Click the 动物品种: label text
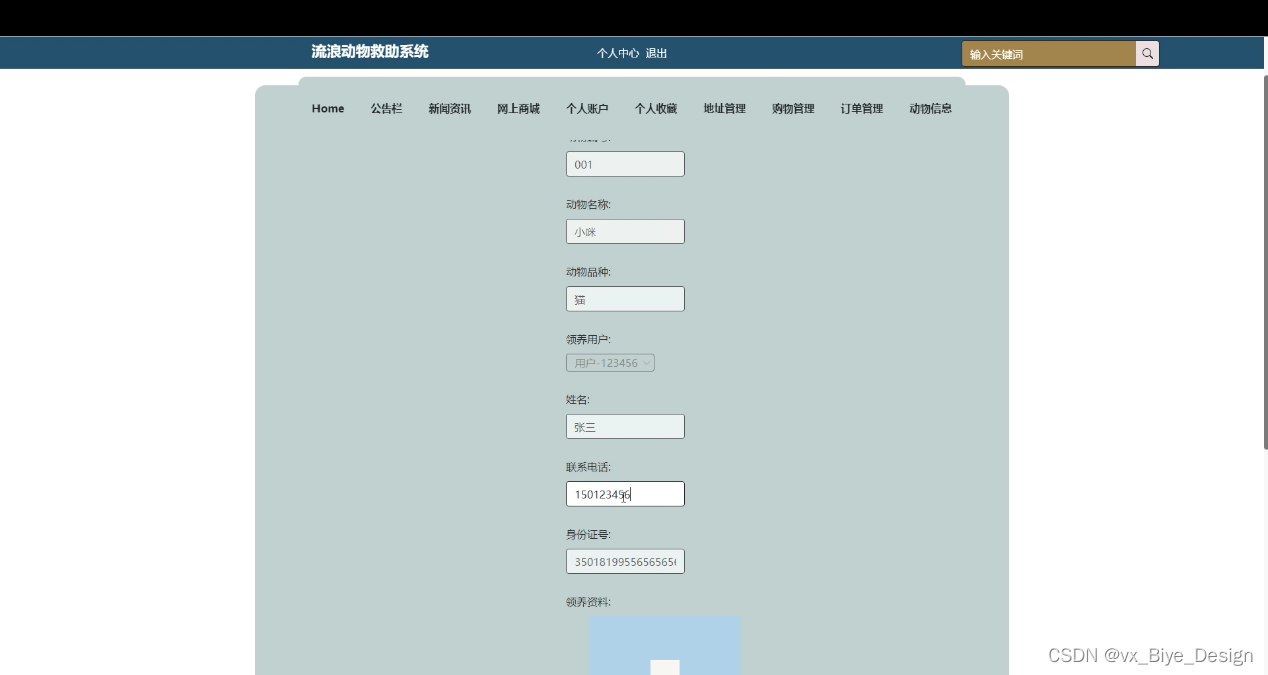The height and width of the screenshot is (675, 1268). (x=588, y=272)
